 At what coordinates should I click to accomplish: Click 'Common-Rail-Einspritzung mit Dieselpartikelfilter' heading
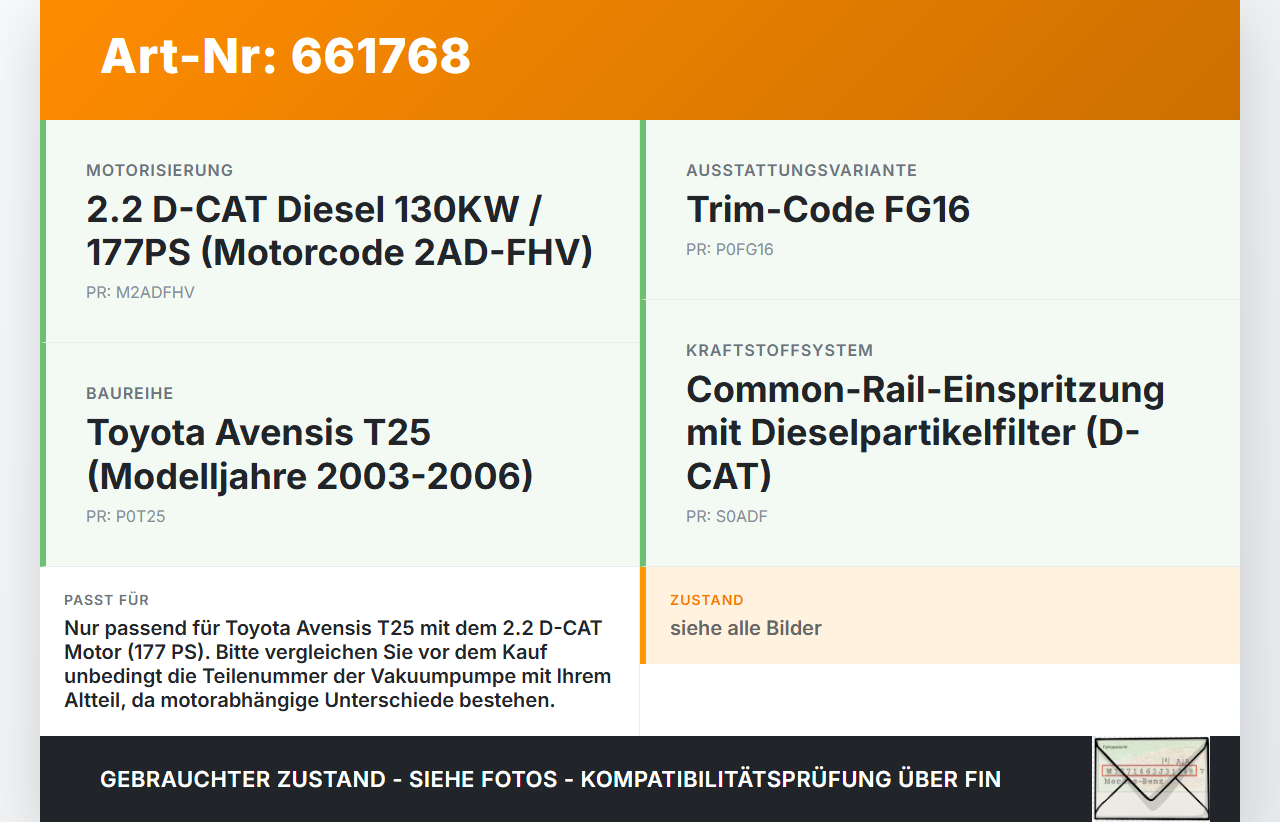926,432
